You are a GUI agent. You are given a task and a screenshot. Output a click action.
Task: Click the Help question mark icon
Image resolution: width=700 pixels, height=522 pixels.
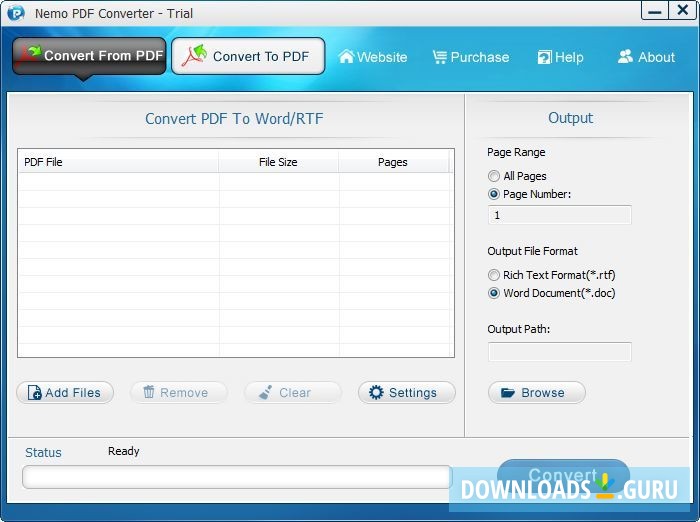(544, 57)
